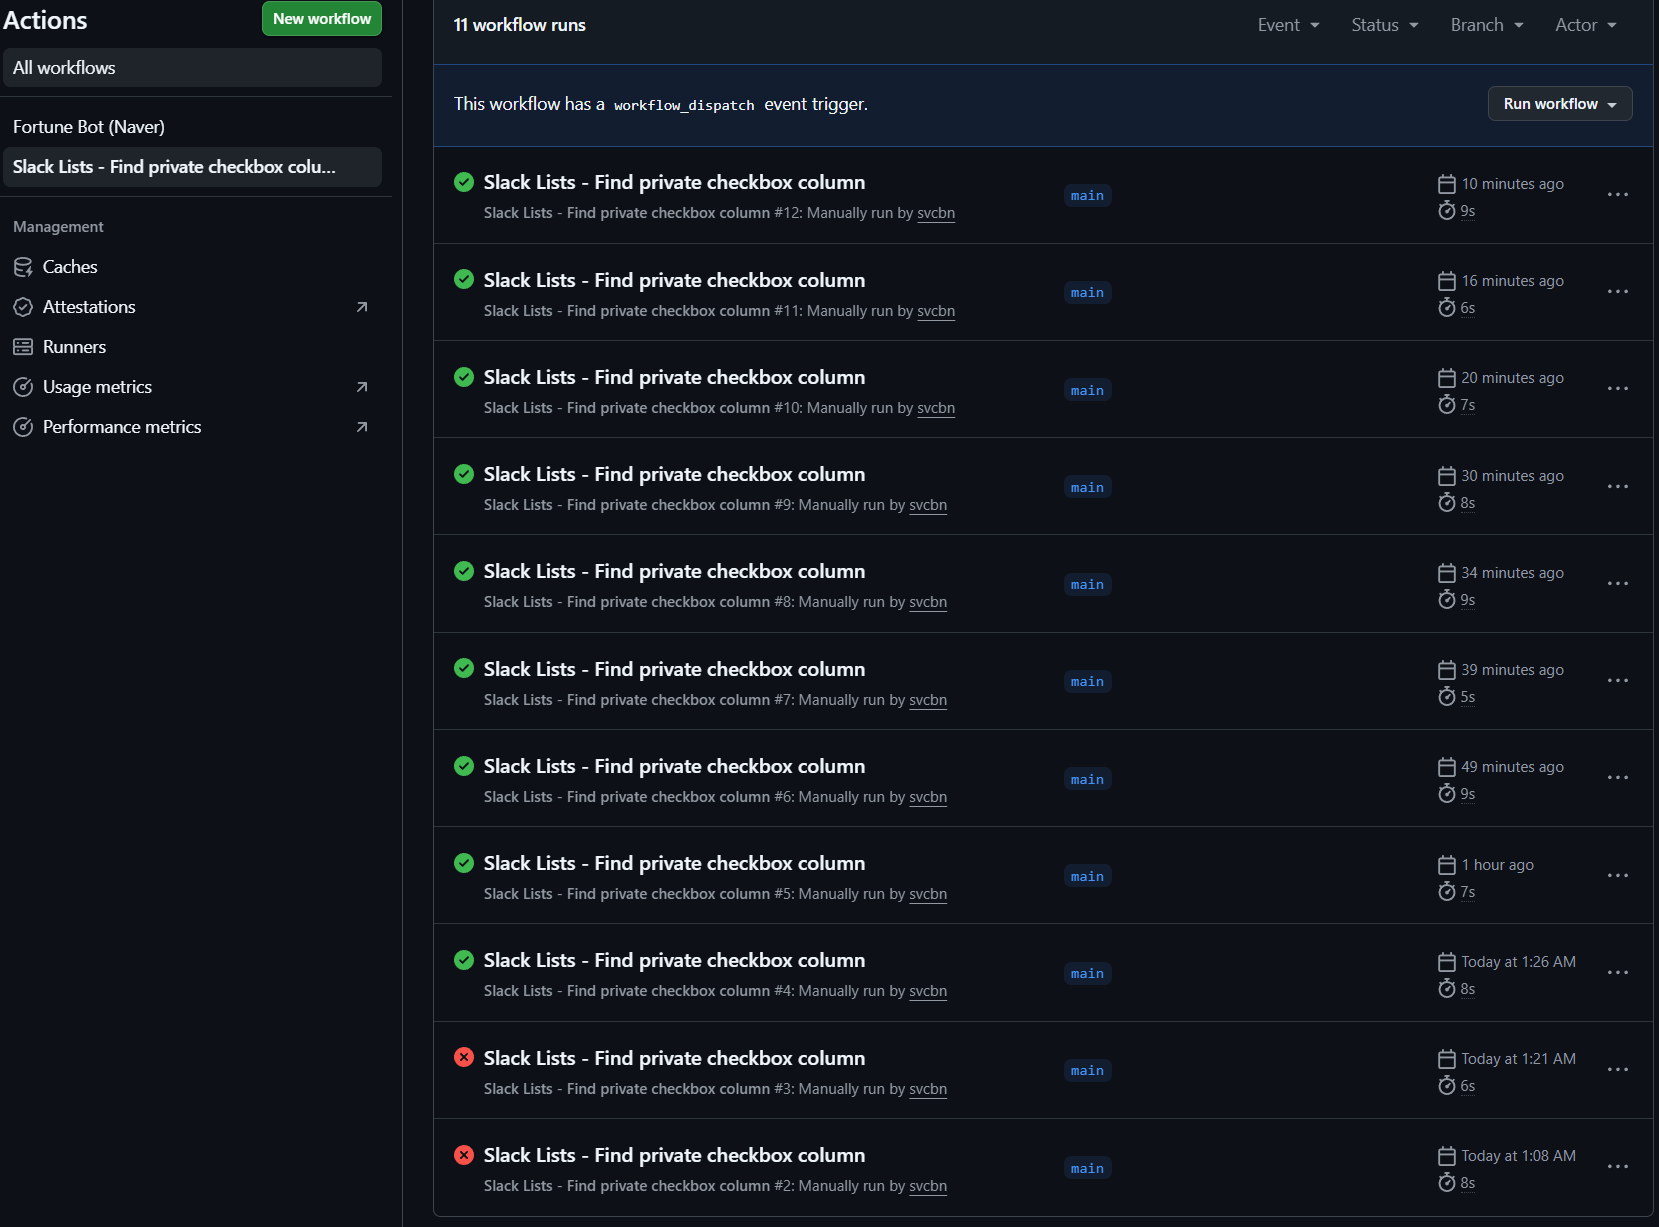Open Performance metrics page
1659x1227 pixels.
click(x=192, y=427)
